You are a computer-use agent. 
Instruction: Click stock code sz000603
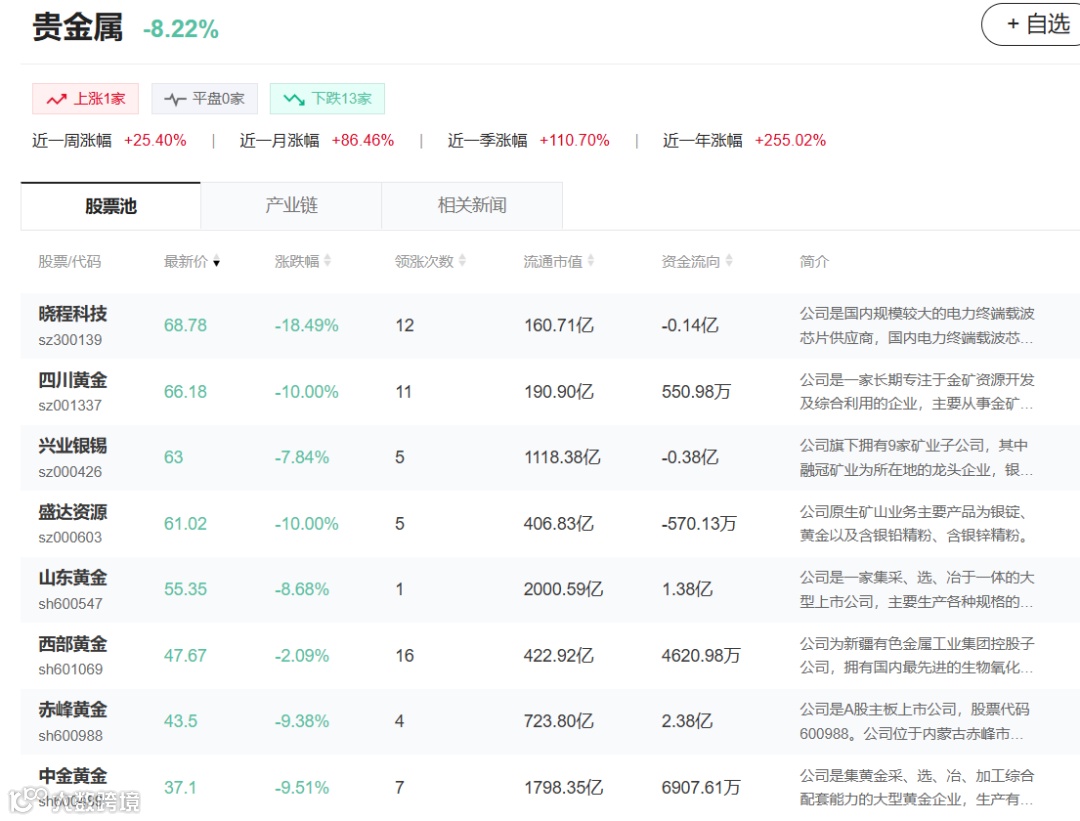(70, 537)
